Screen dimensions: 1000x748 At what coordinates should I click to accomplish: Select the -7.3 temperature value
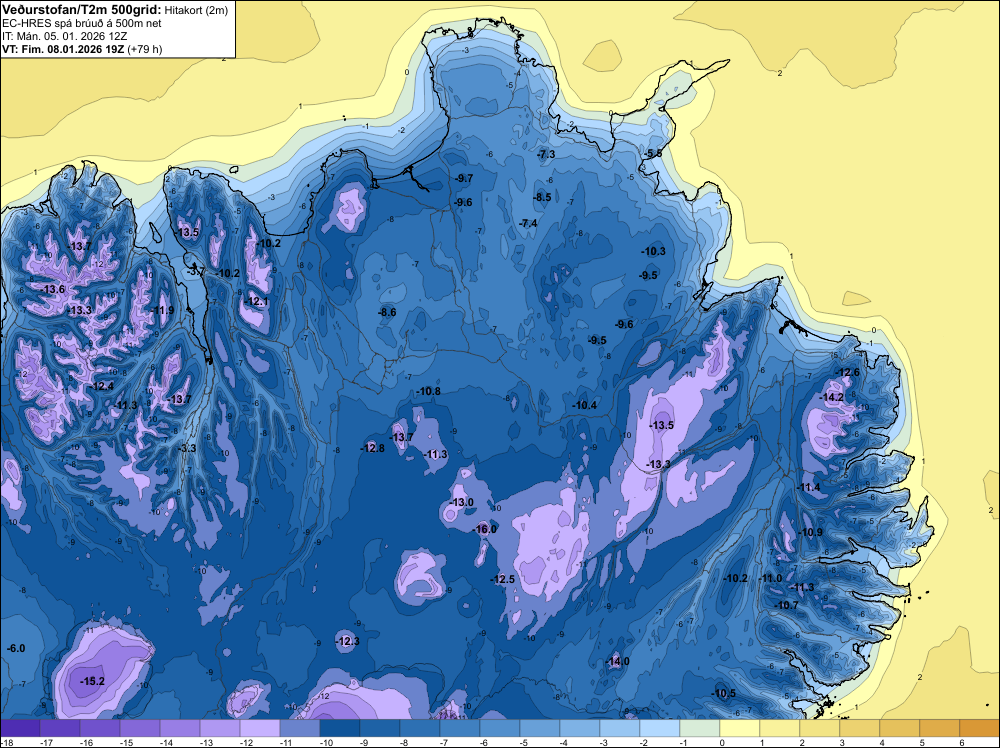click(546, 154)
